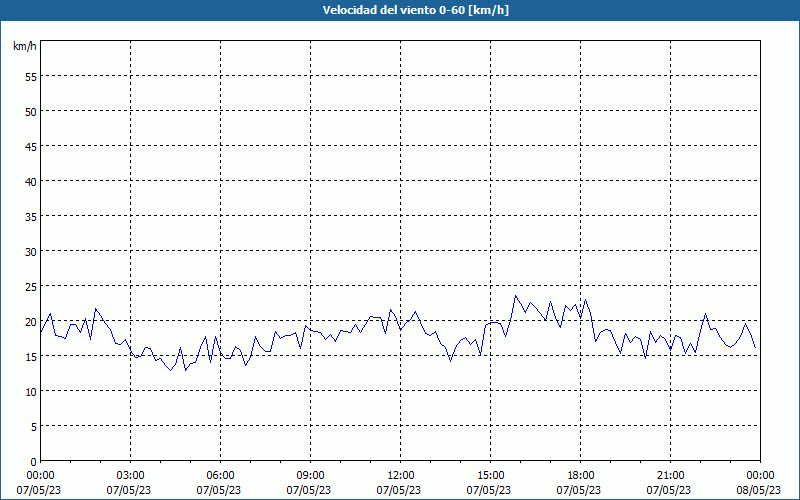Click the y-axis label '45'
The height and width of the screenshot is (500, 800).
[x=31, y=147]
